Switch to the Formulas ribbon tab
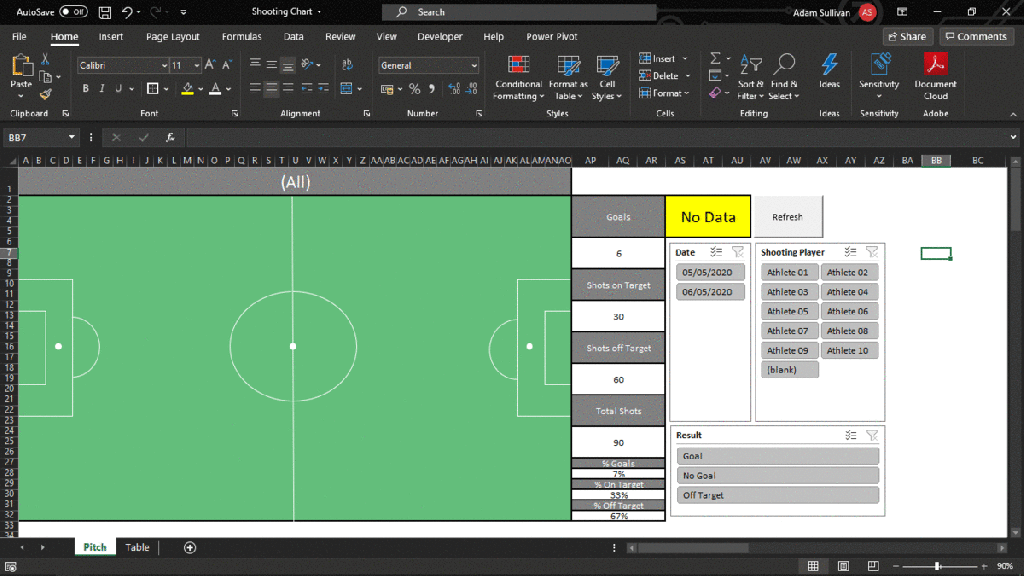This screenshot has height=576, width=1024. (x=241, y=37)
